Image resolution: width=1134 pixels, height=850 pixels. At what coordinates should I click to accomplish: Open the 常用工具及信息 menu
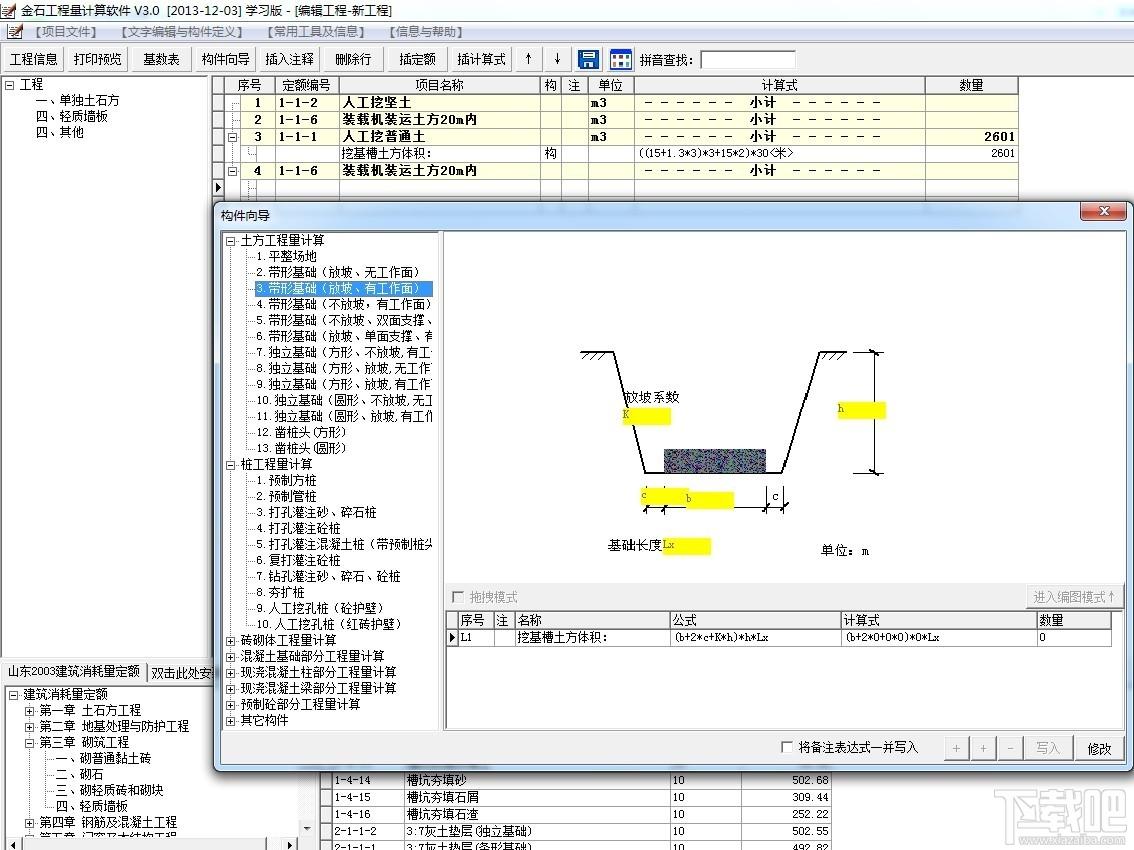315,32
